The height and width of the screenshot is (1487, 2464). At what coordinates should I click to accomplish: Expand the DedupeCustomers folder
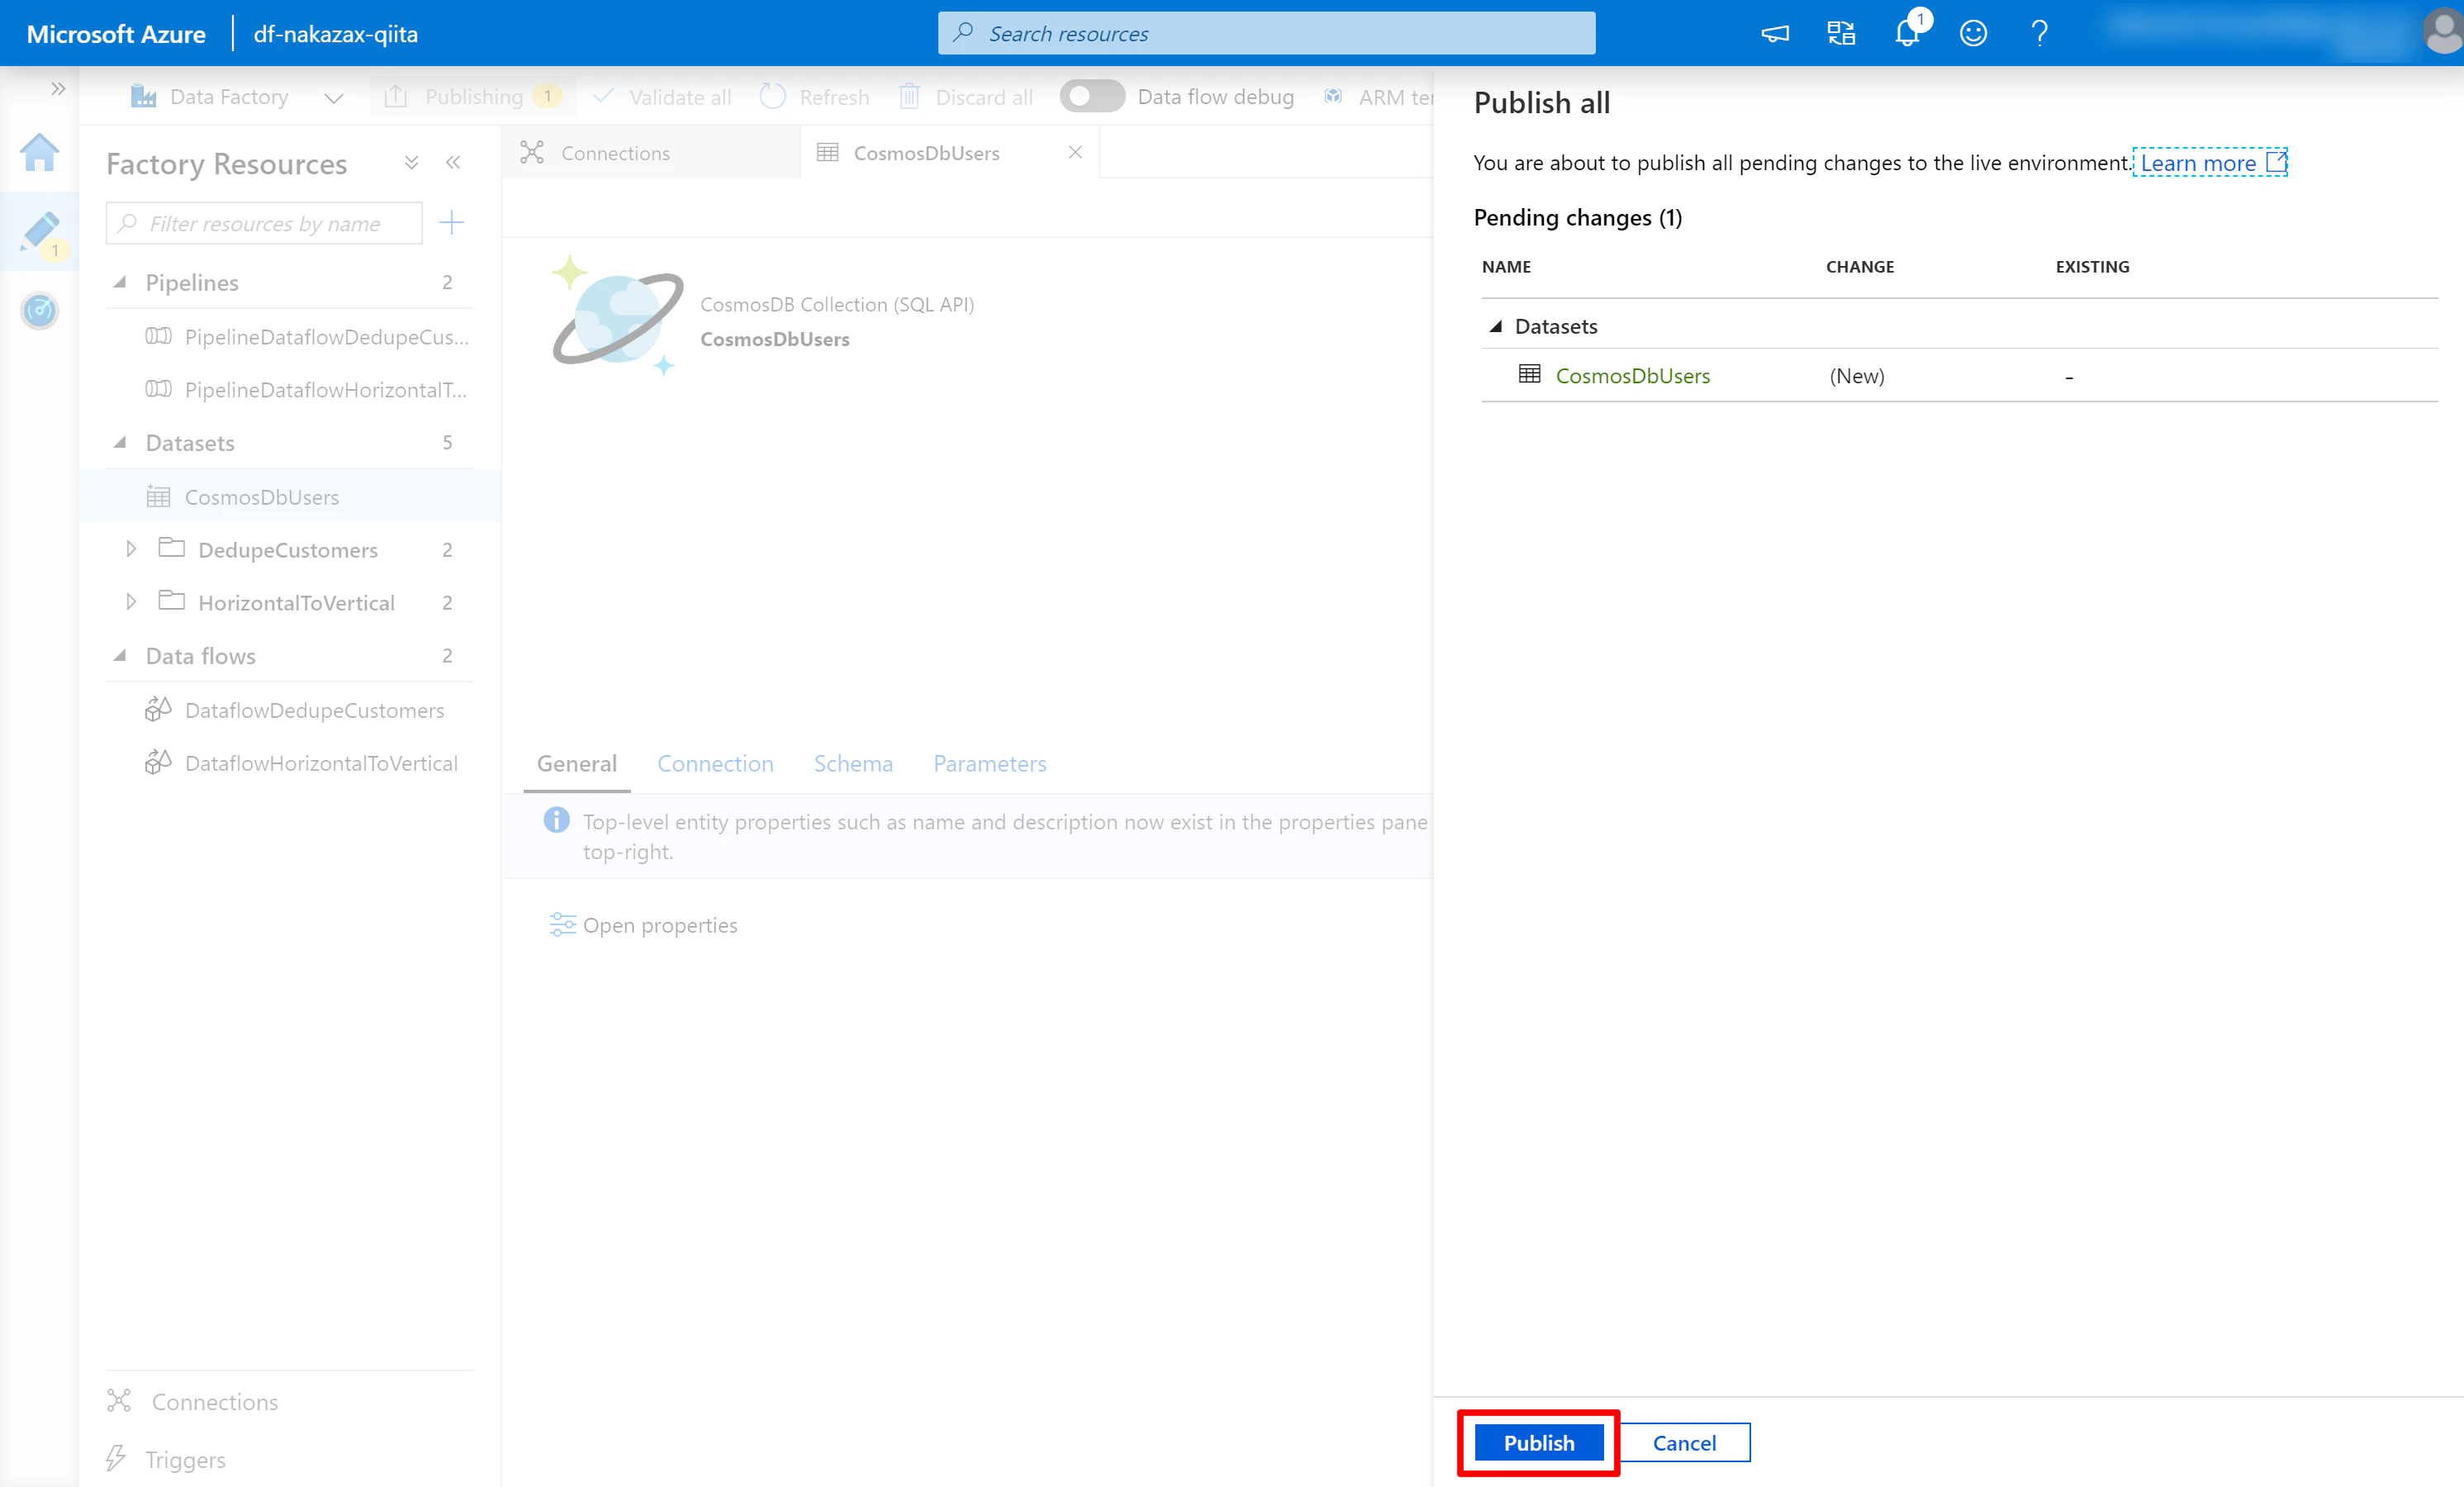pyautogui.click(x=130, y=549)
